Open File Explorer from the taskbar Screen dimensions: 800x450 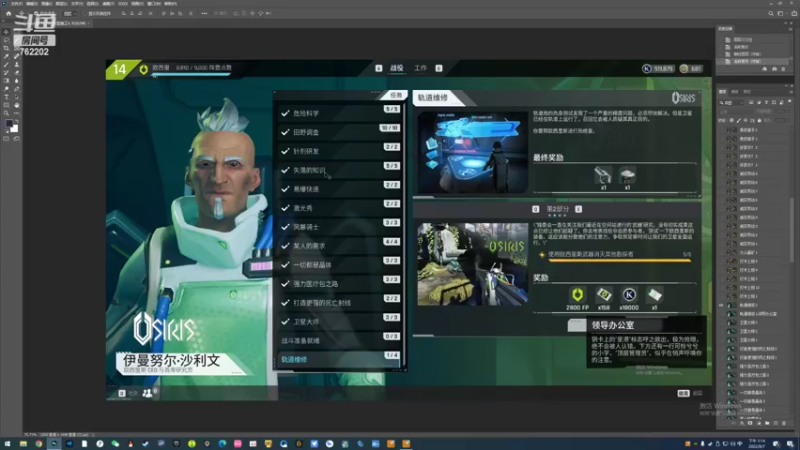[x=23, y=444]
